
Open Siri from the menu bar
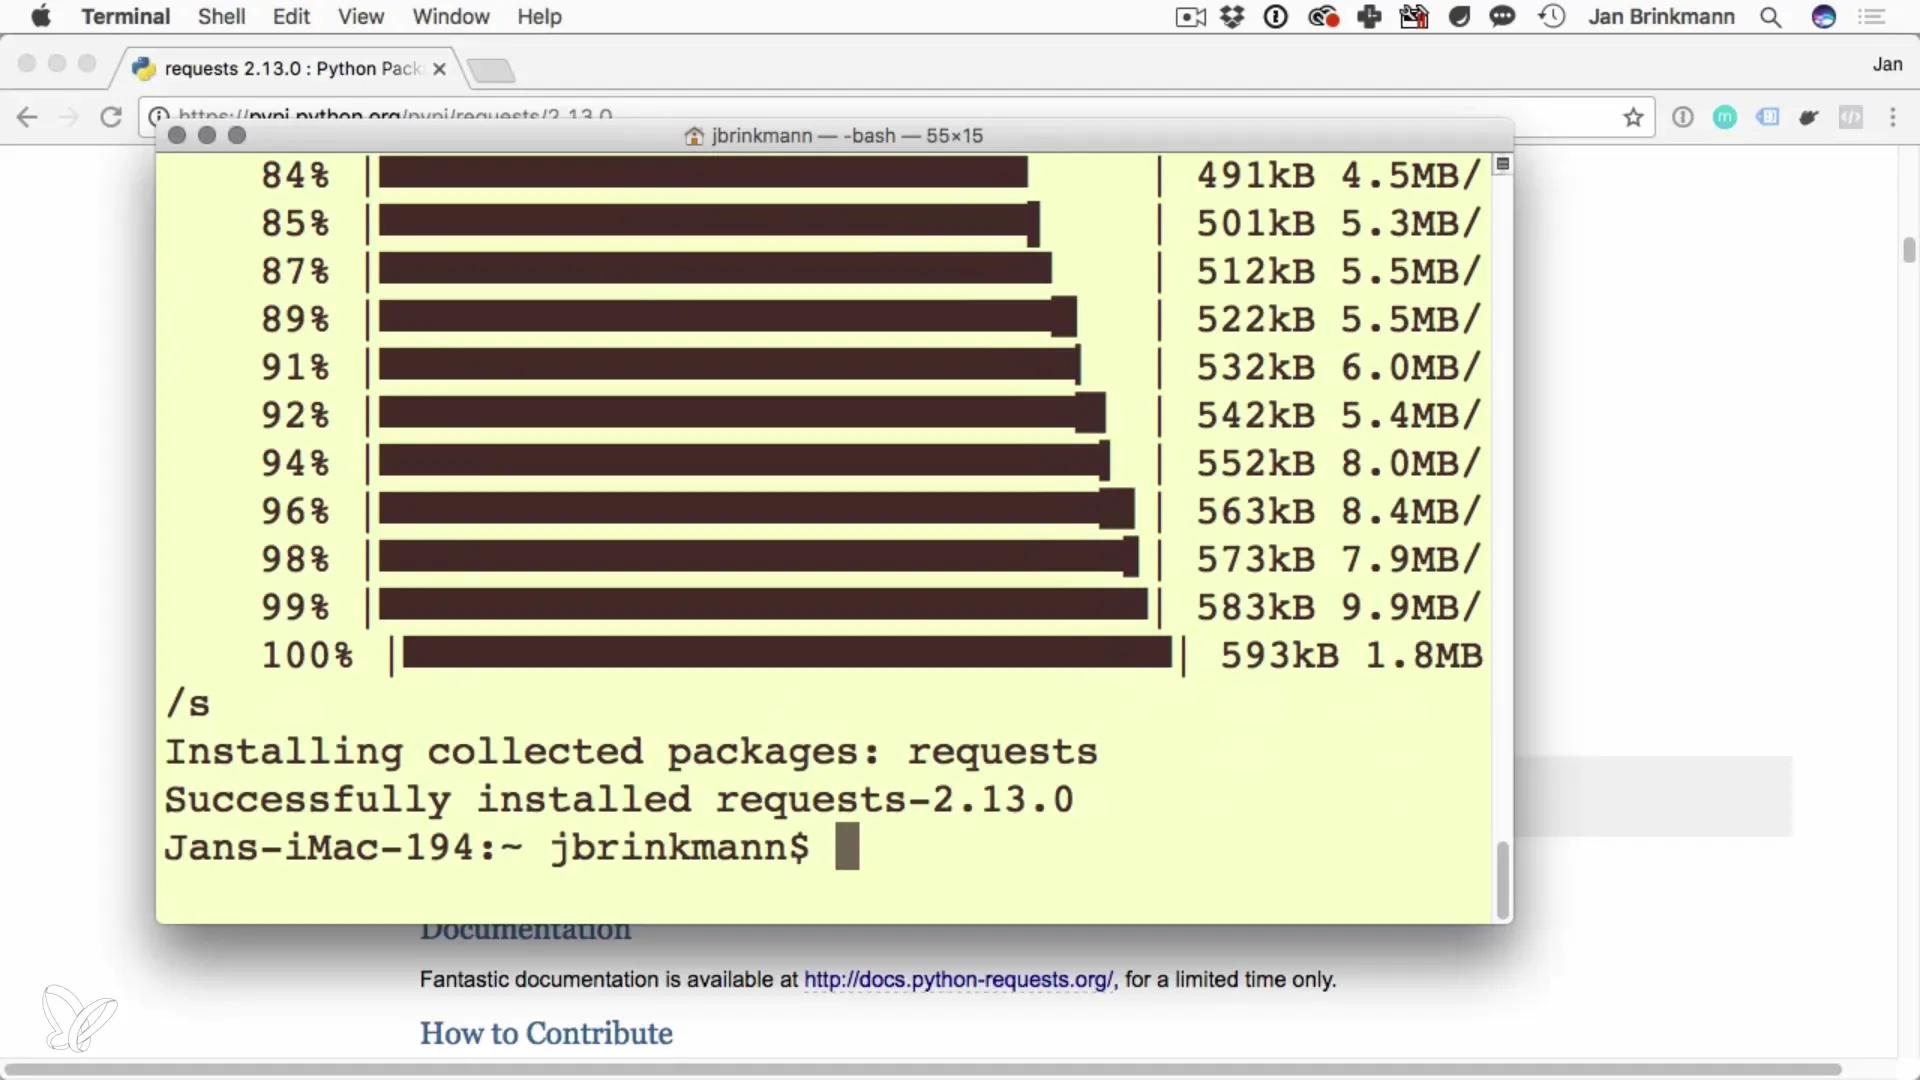[1824, 17]
